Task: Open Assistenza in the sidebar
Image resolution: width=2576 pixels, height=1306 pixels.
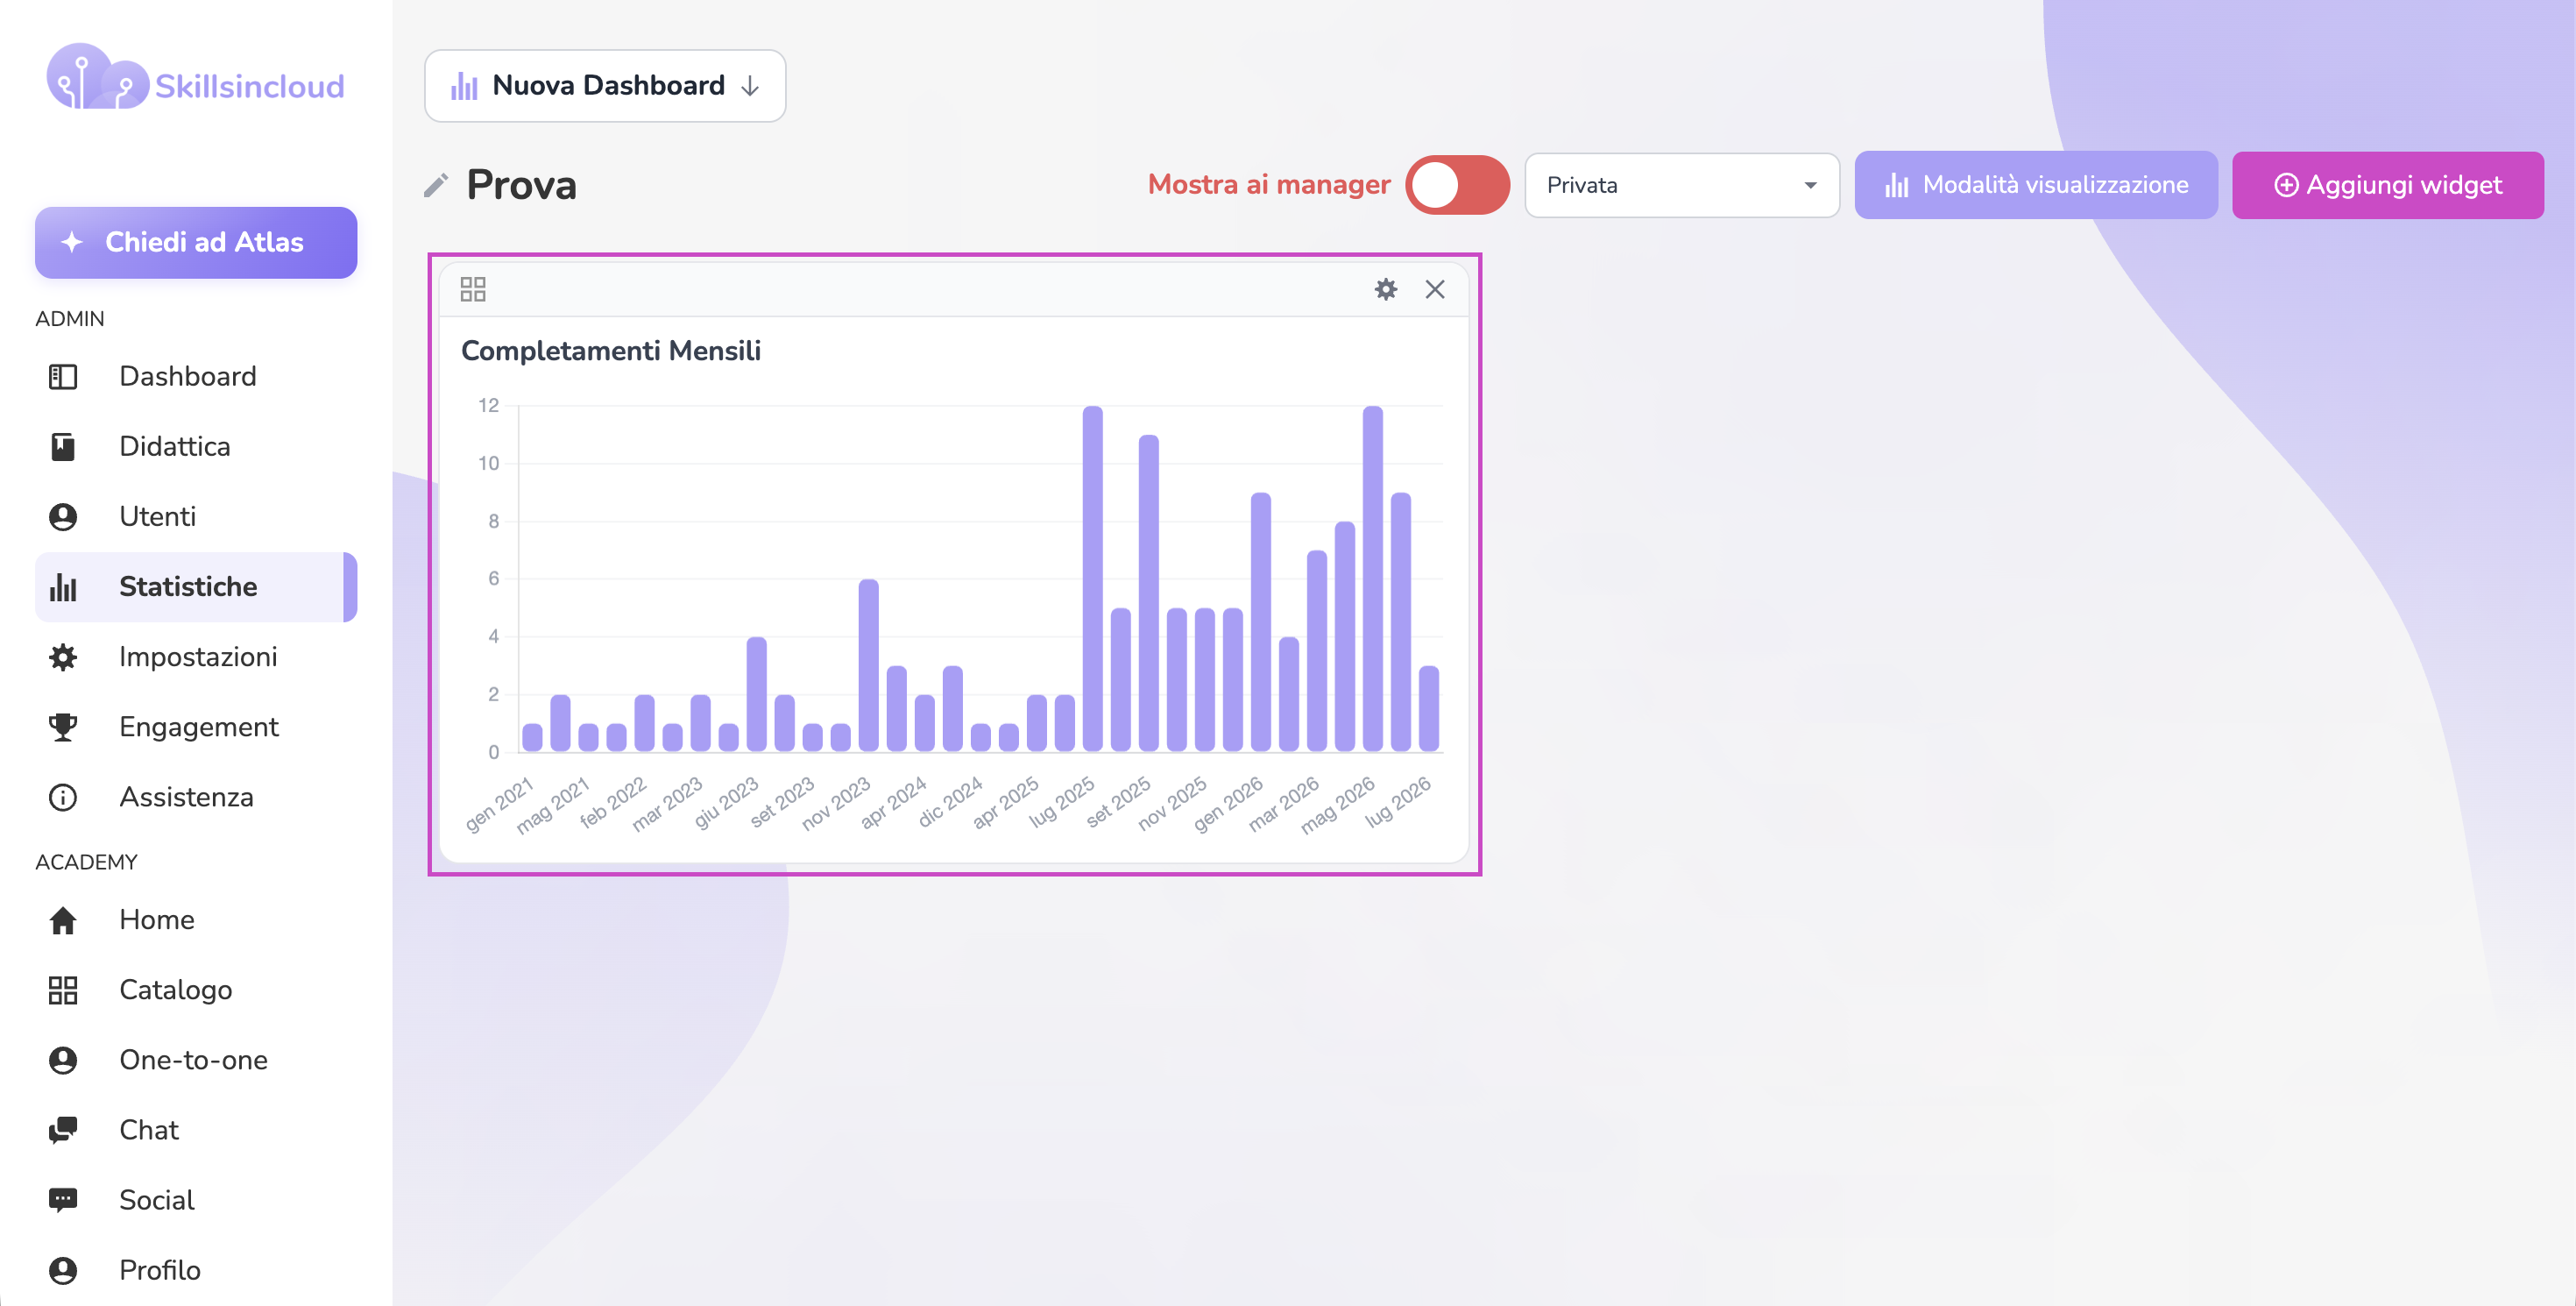Action: tap(196, 797)
